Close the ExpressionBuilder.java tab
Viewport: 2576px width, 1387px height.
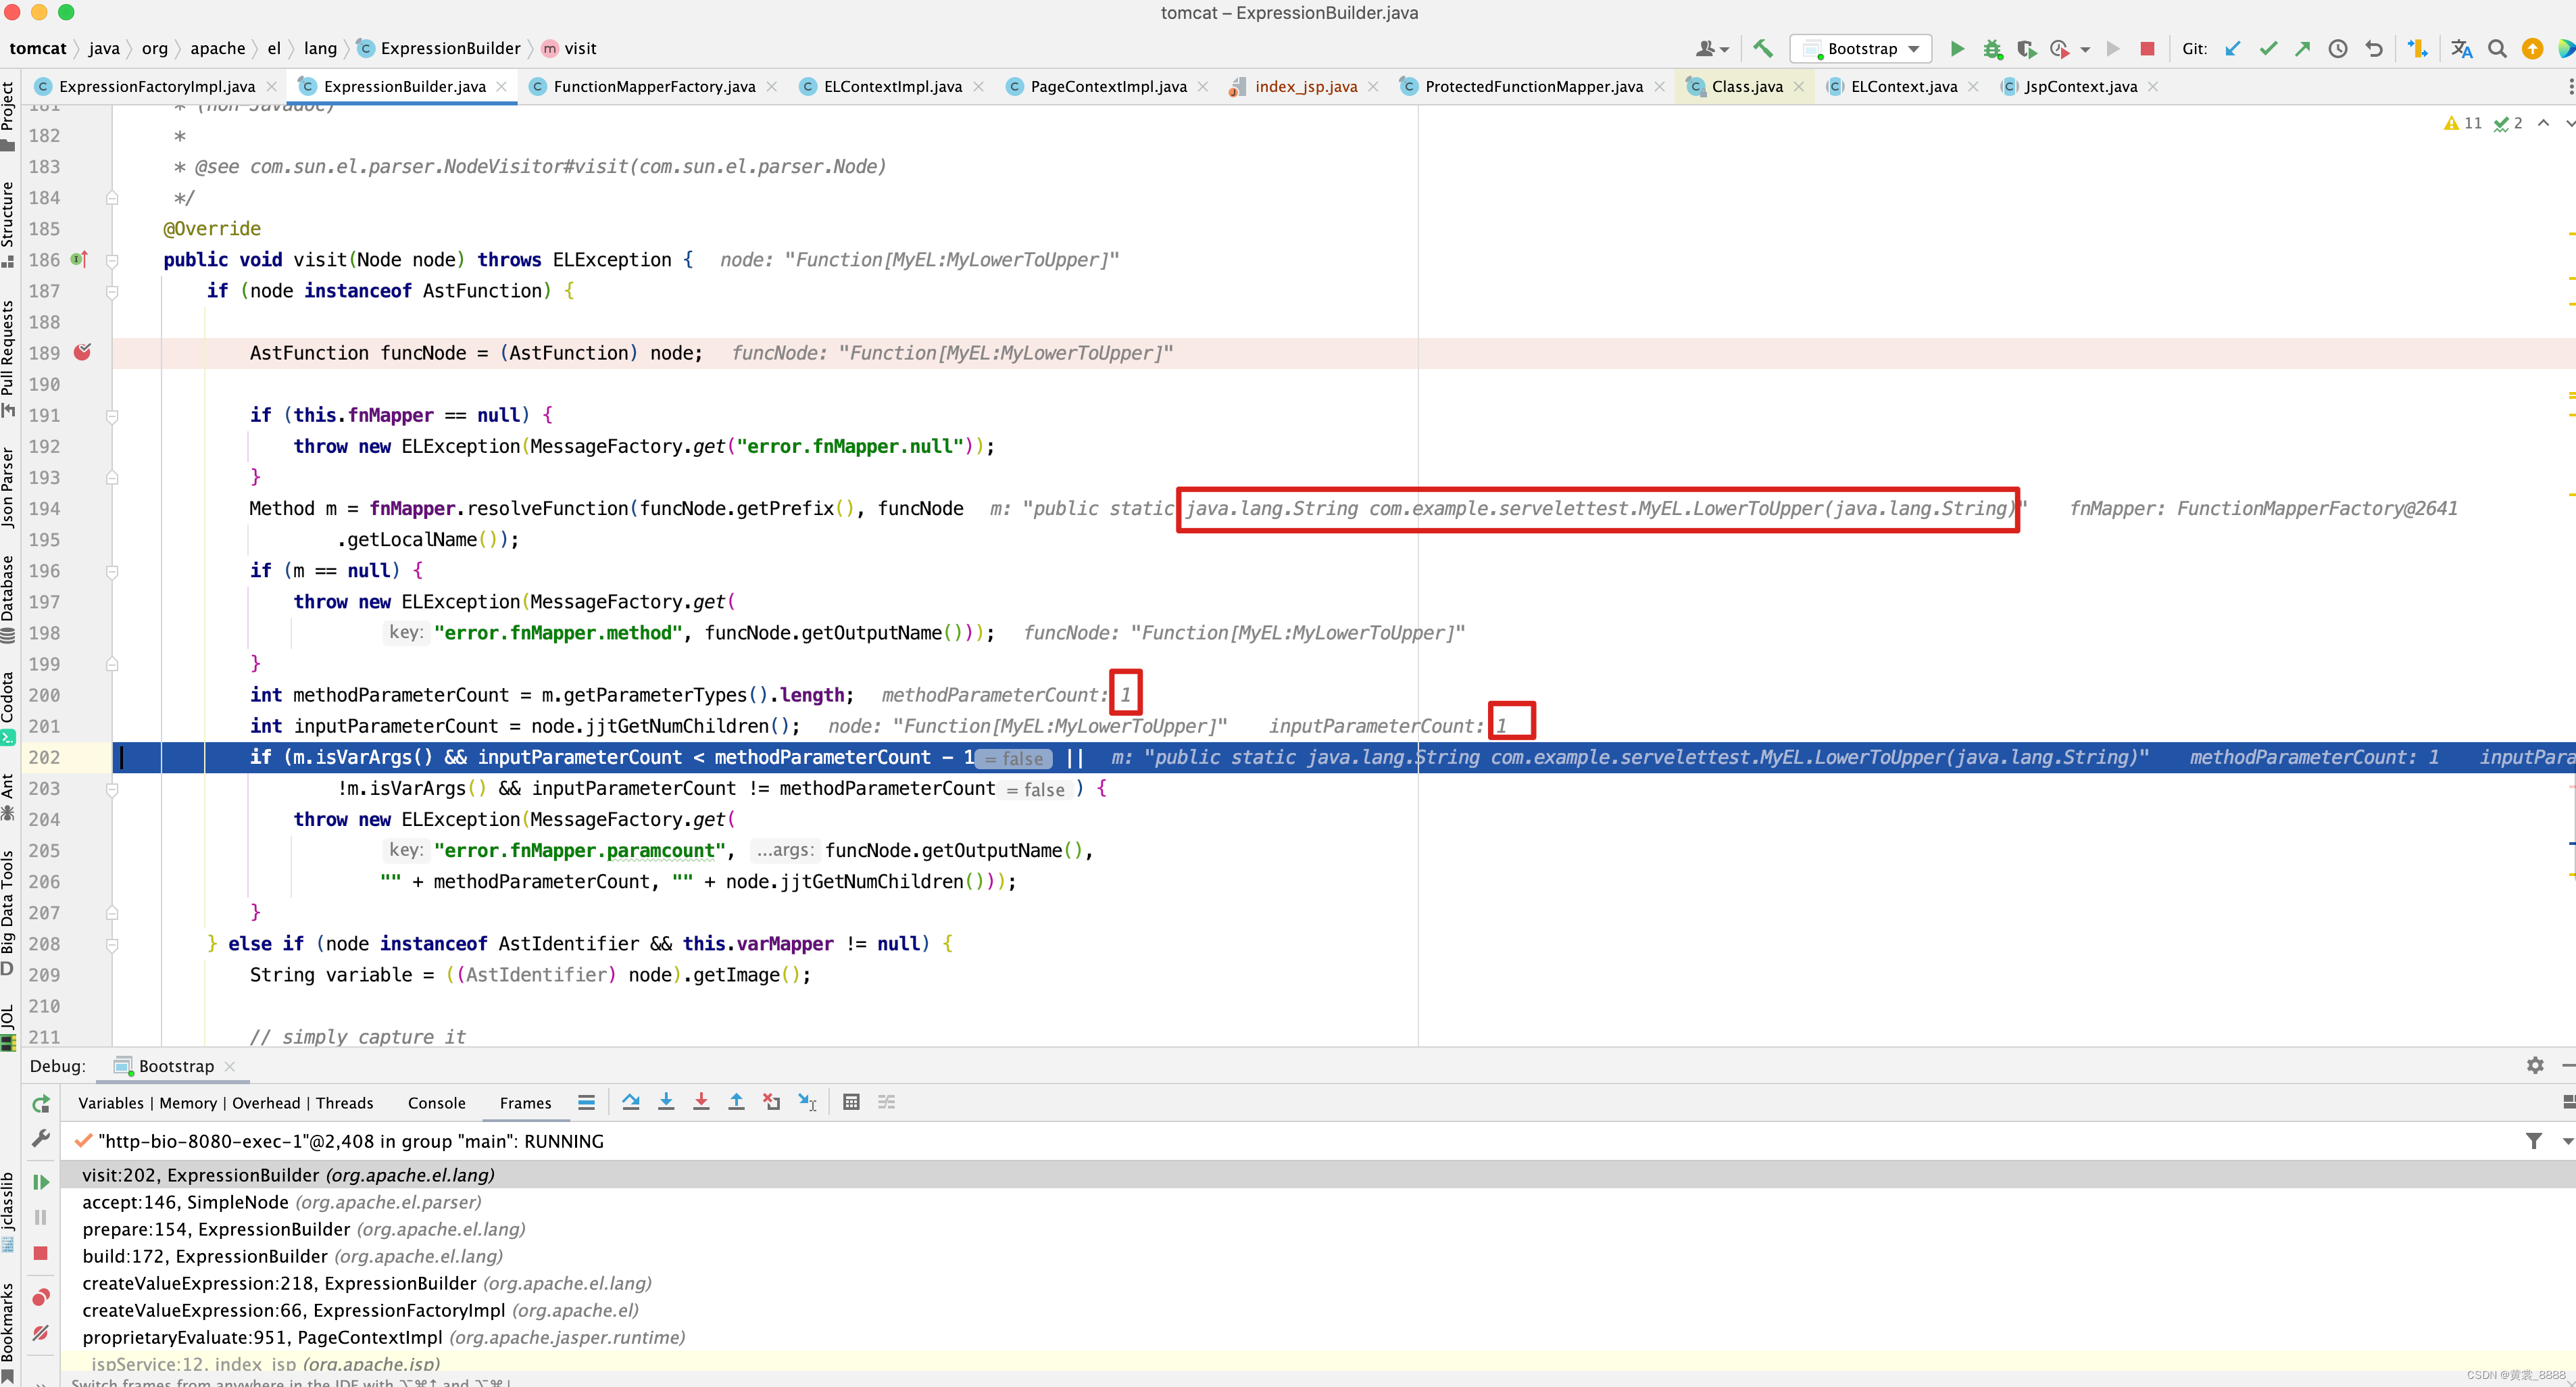502,86
